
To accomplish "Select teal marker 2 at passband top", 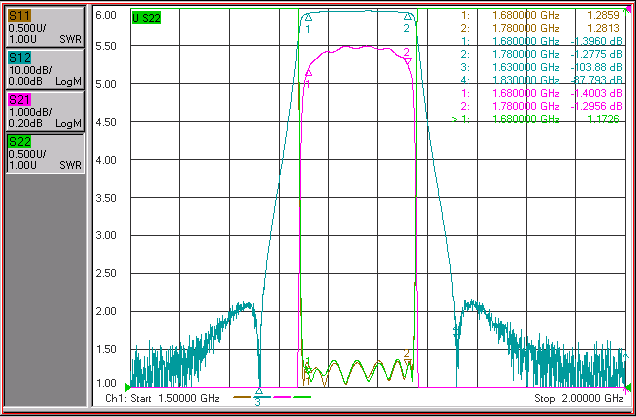I will pyautogui.click(x=407, y=17).
